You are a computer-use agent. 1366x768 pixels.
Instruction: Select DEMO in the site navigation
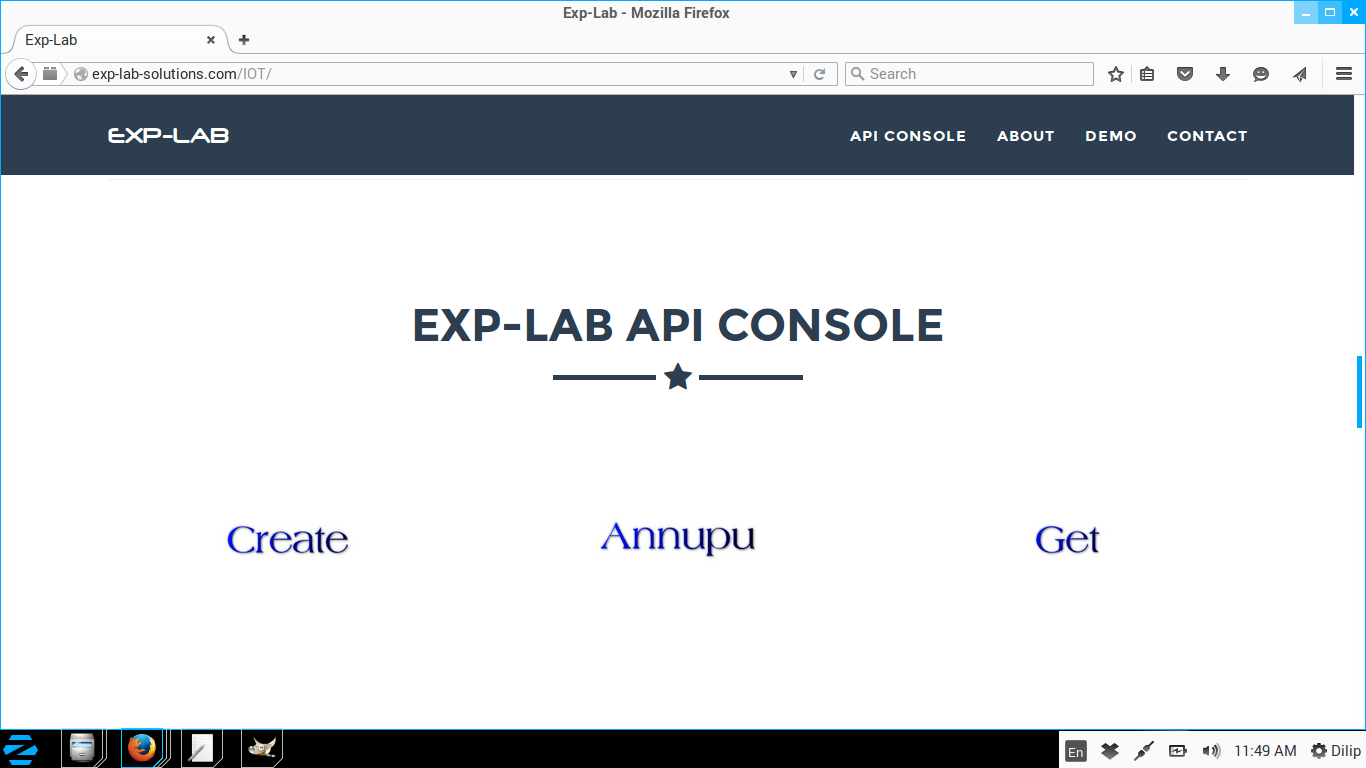(1111, 135)
